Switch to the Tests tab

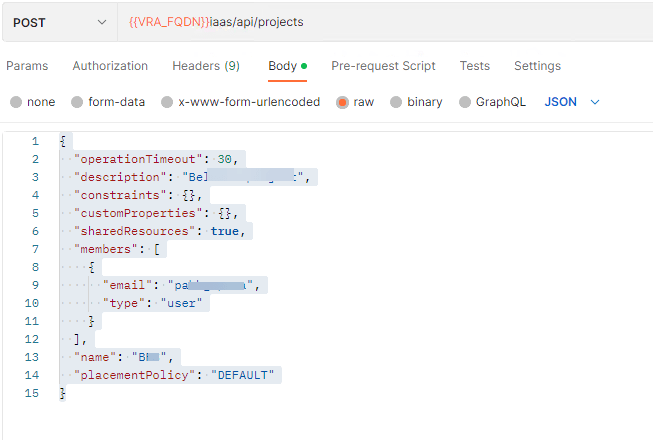475,66
